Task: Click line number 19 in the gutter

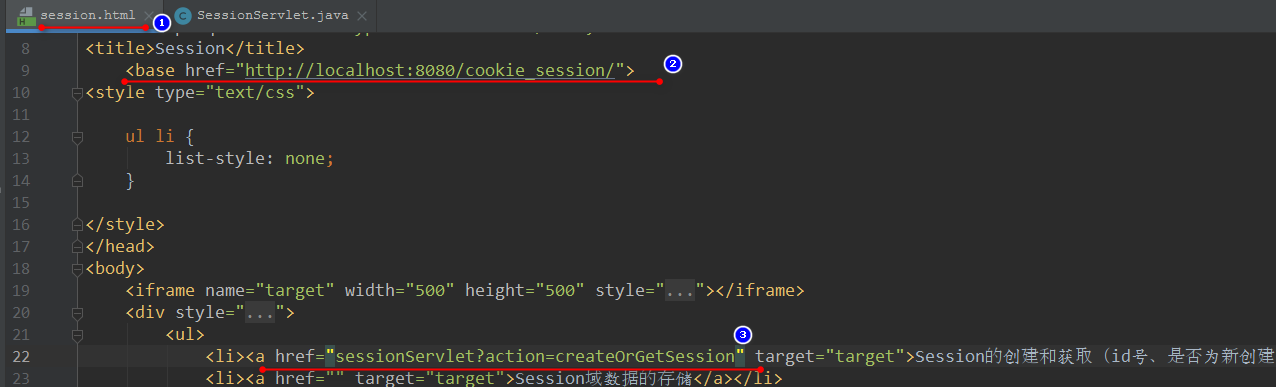Action: coord(21,291)
